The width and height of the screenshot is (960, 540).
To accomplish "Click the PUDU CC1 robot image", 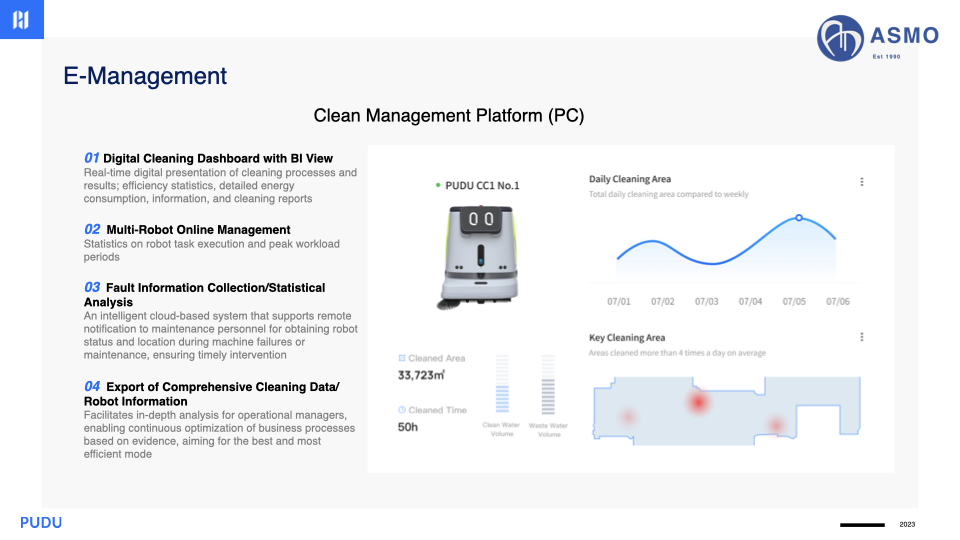I will point(479,257).
